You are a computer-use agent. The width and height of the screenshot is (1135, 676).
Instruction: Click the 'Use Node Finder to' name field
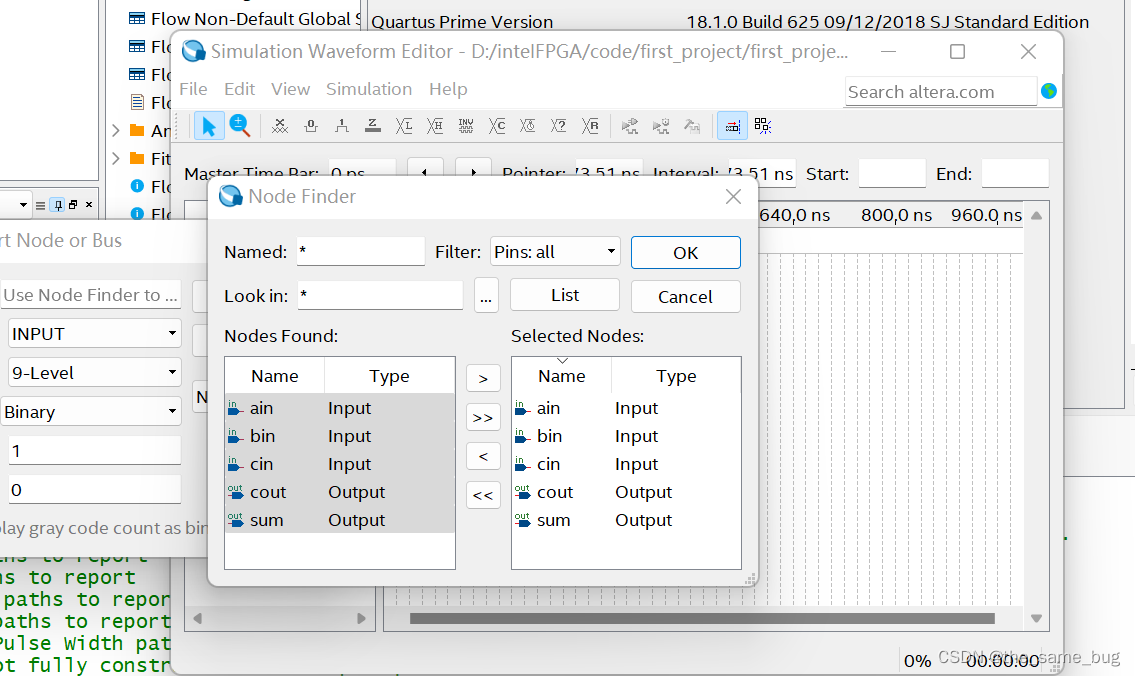tap(90, 295)
